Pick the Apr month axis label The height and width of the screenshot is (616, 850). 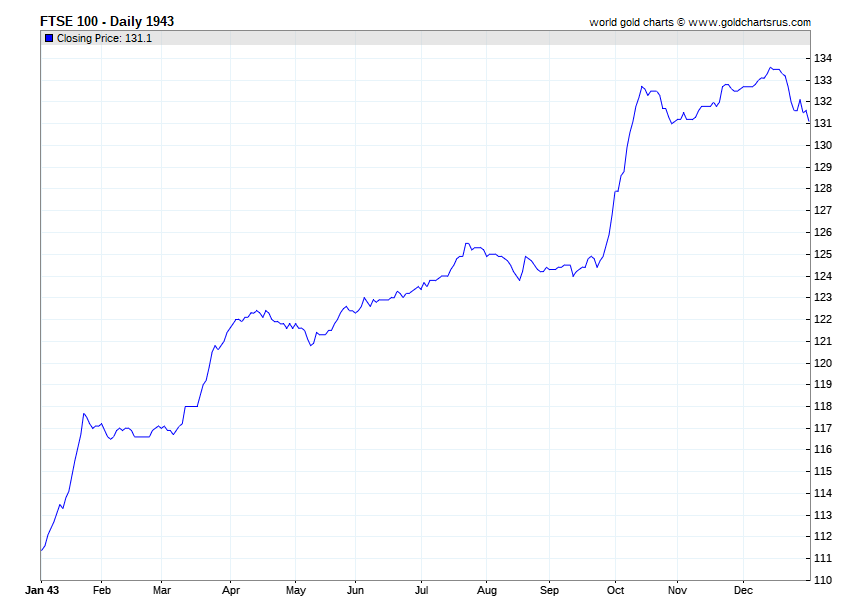click(x=230, y=590)
